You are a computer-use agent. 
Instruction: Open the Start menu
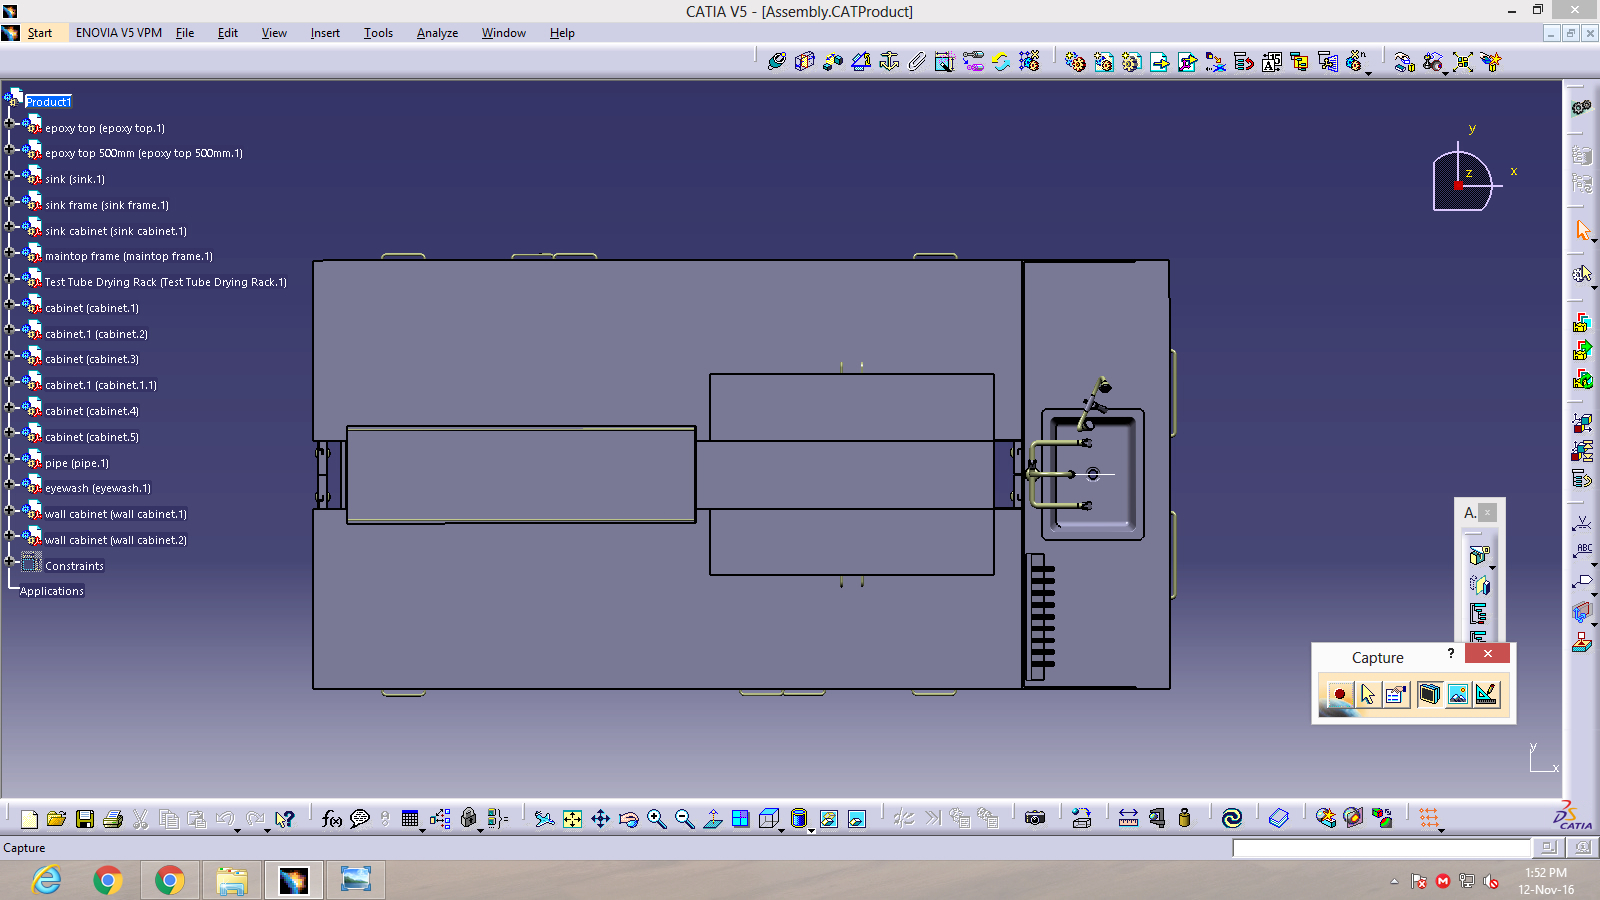pos(40,33)
